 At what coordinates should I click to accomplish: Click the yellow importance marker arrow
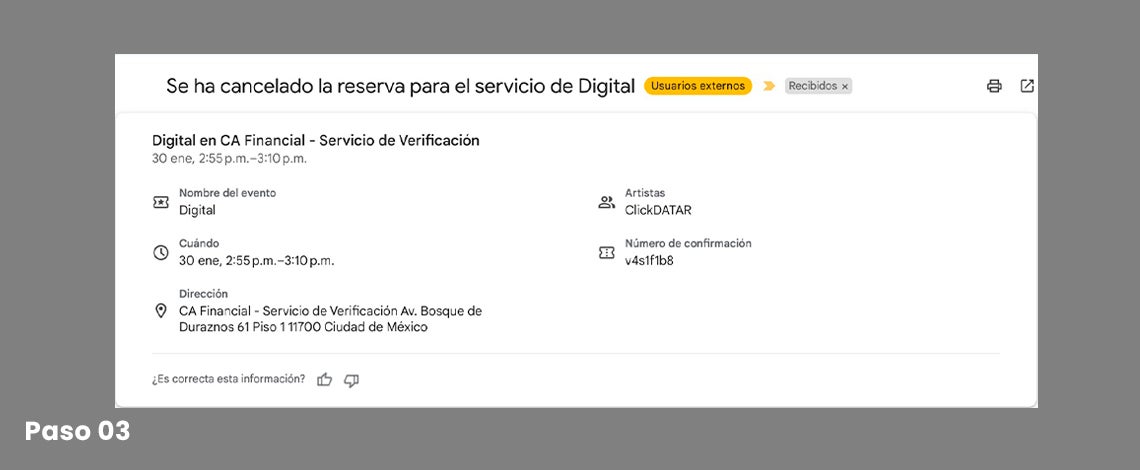coord(769,86)
